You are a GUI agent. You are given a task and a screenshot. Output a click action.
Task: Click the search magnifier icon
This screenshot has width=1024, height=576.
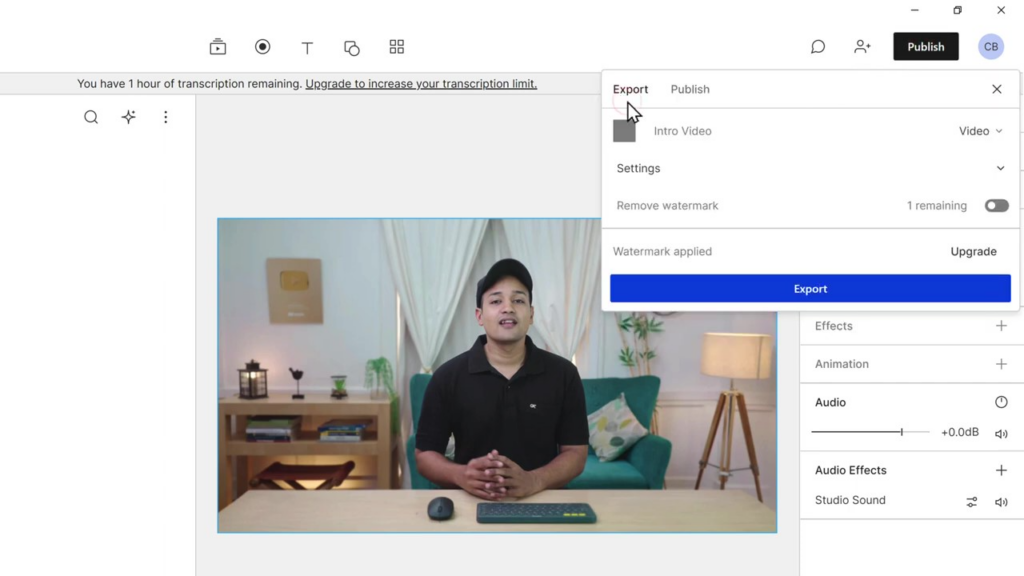91,117
